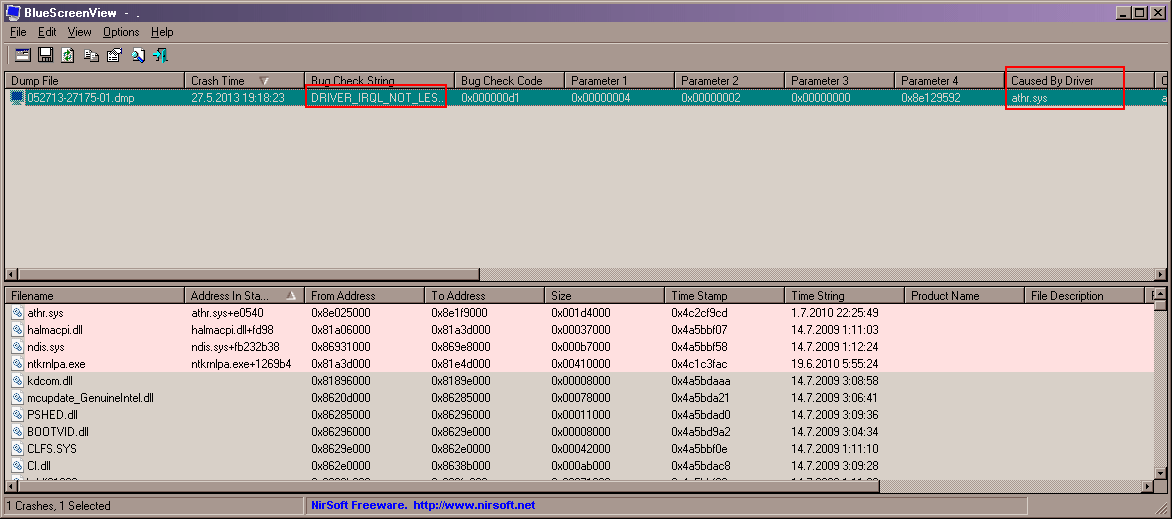Open the Properties toolbar icon
The image size is (1172, 519).
(x=114, y=55)
